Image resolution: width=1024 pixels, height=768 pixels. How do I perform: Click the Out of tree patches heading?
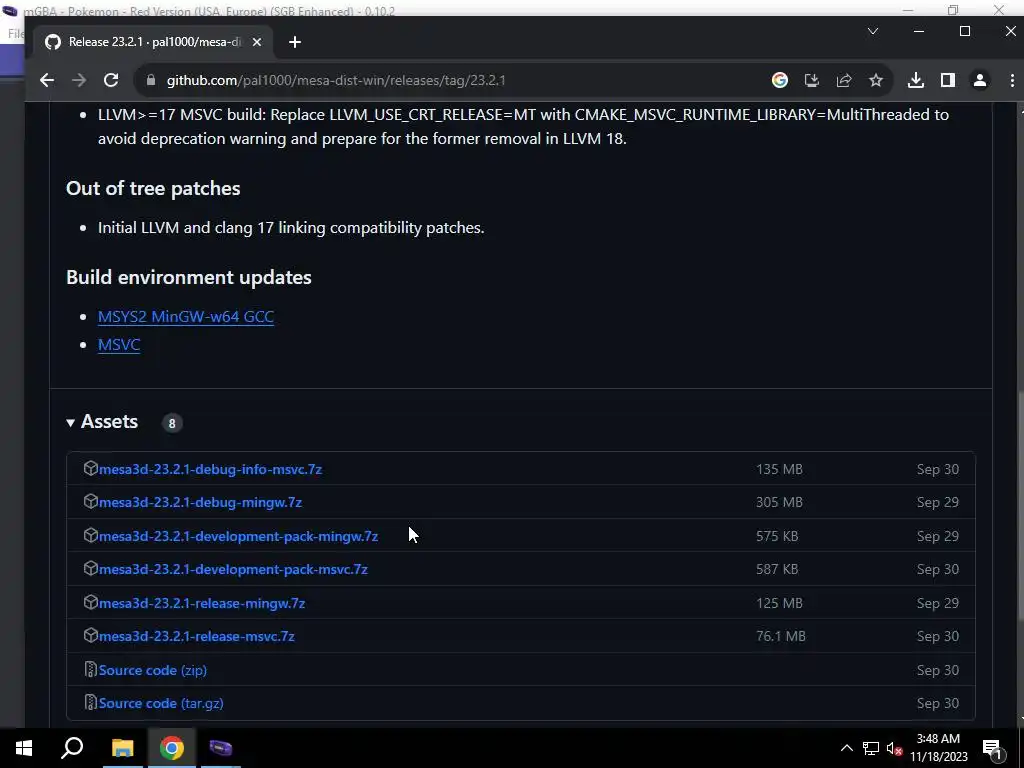click(153, 189)
